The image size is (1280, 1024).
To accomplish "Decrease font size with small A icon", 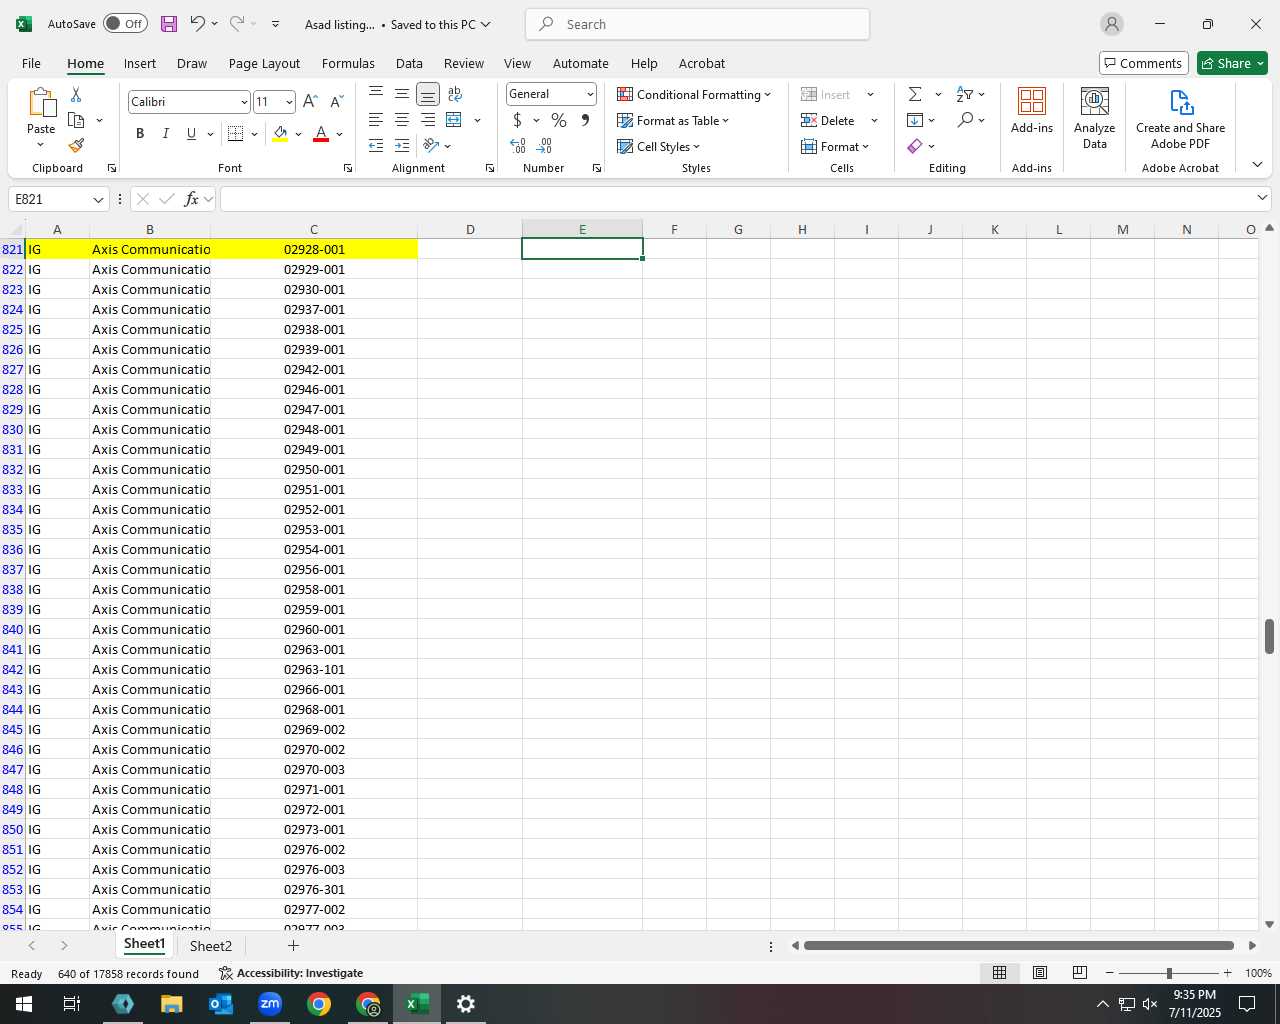I will pos(336,101).
